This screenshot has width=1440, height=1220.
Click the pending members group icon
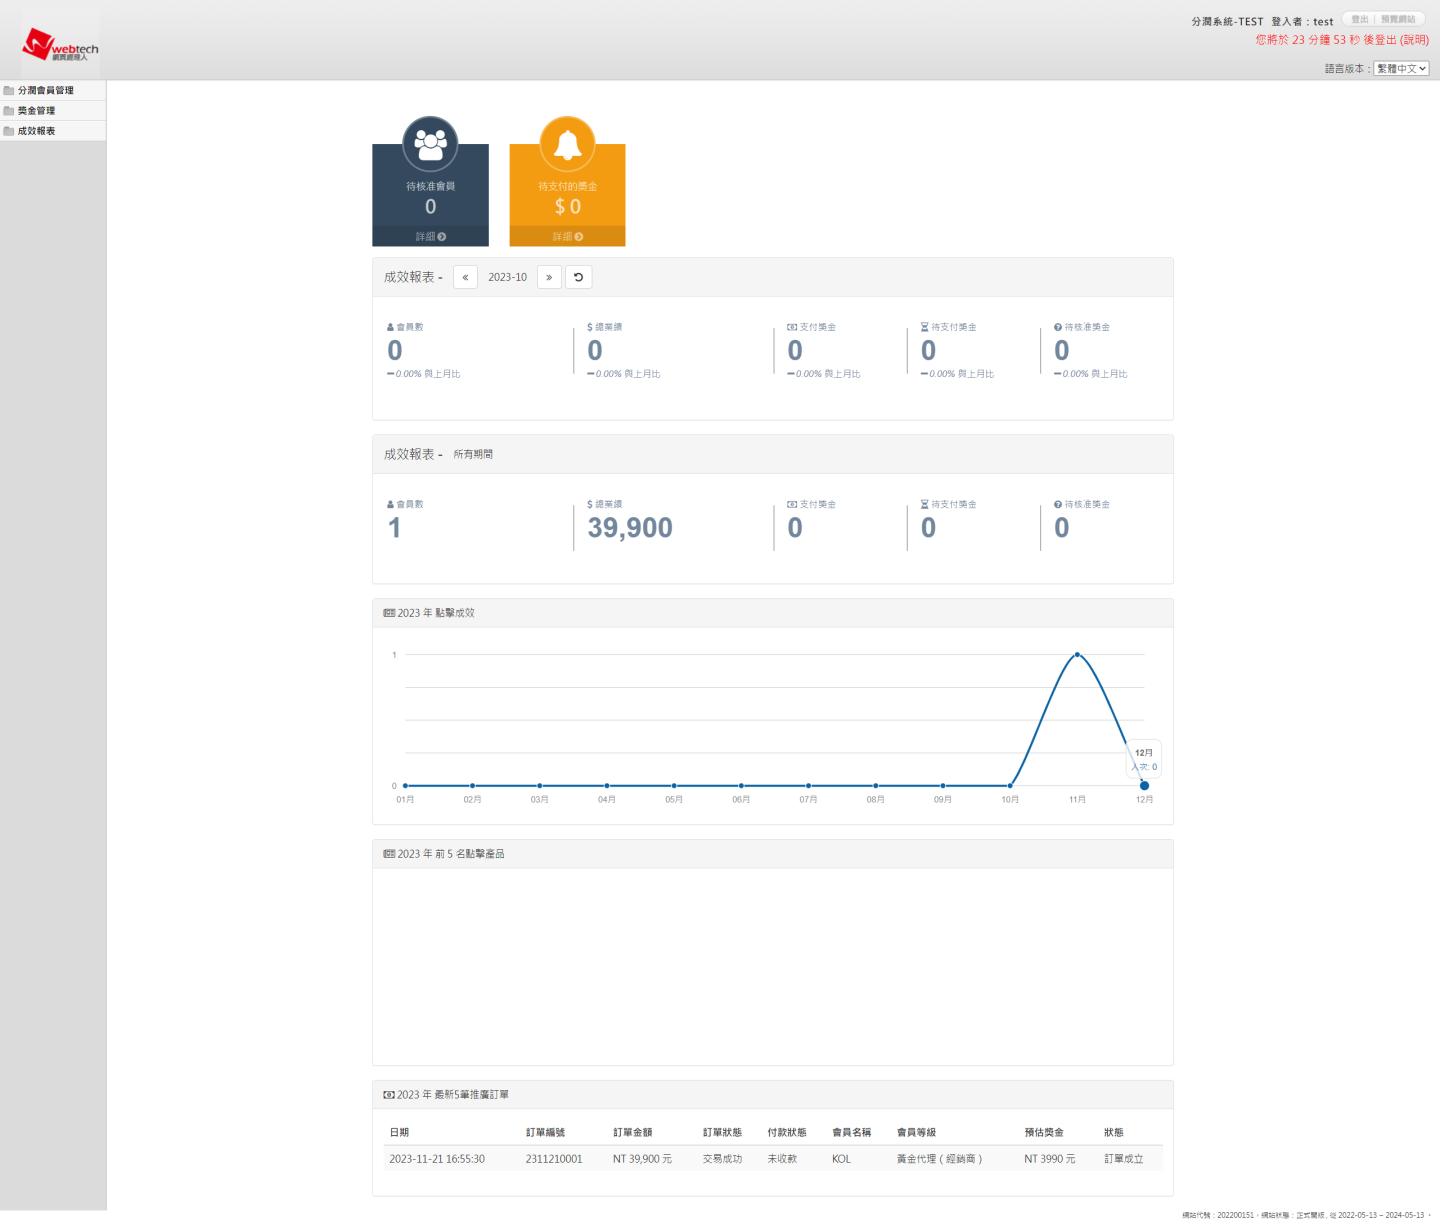[x=430, y=145]
